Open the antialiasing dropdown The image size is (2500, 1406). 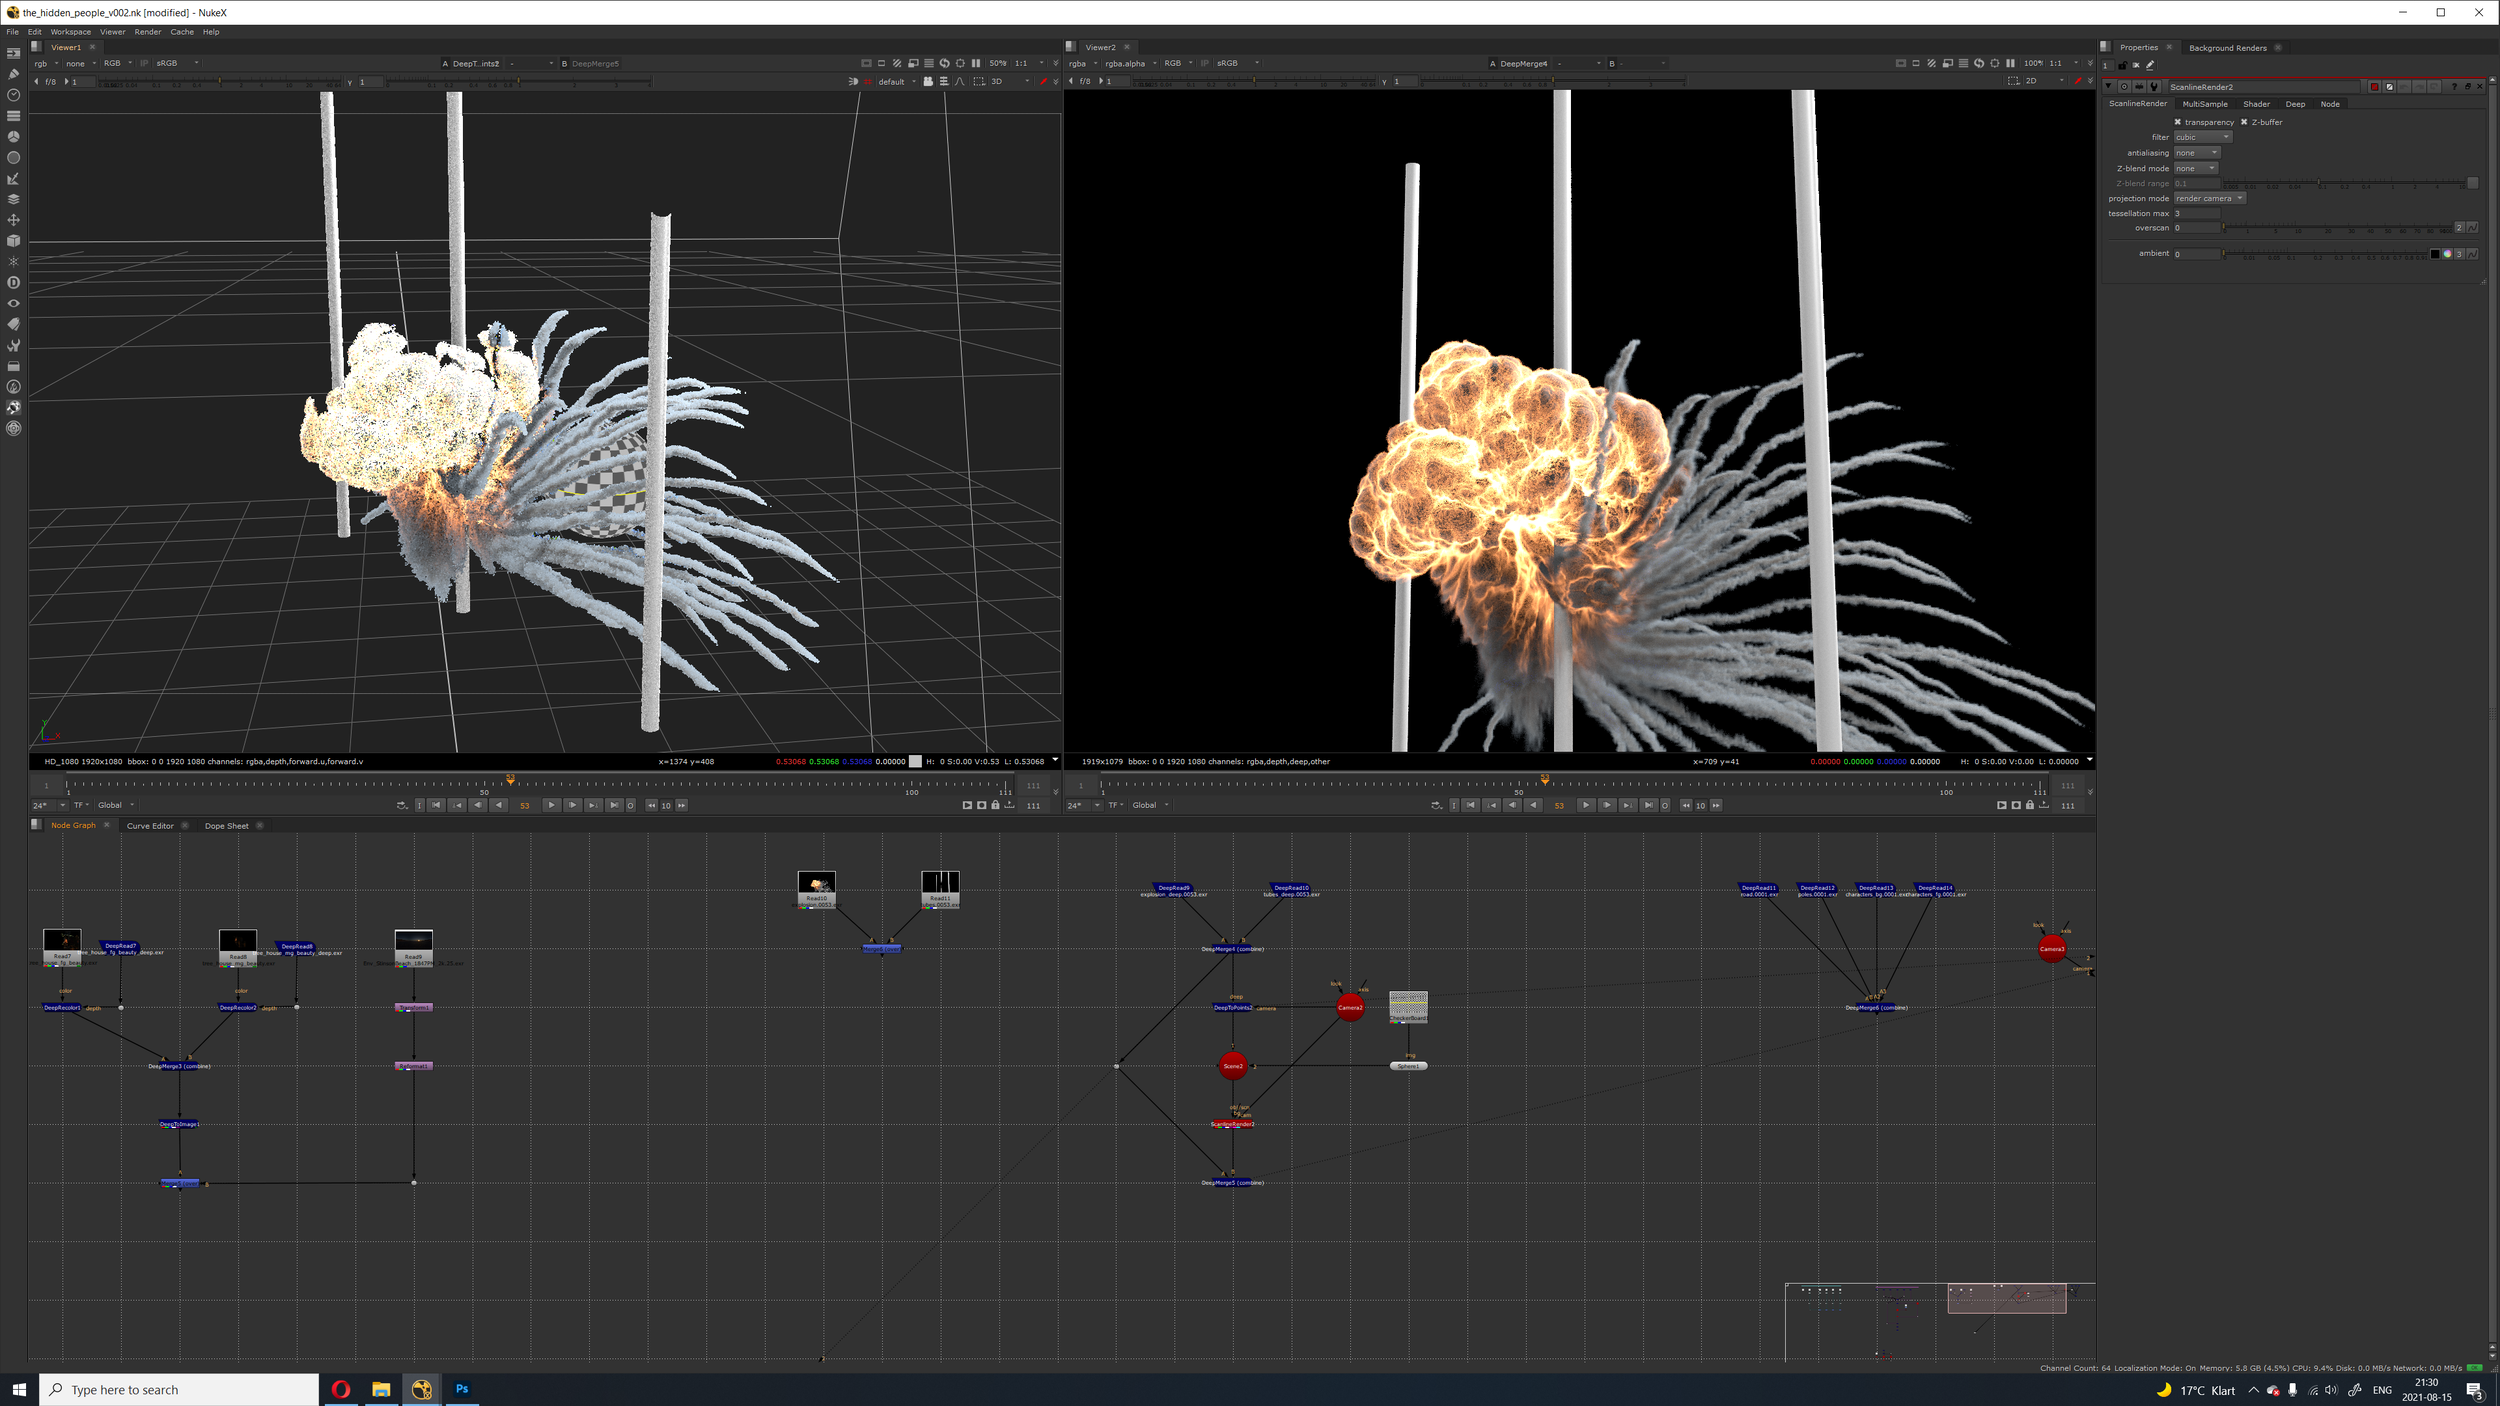pos(2196,153)
